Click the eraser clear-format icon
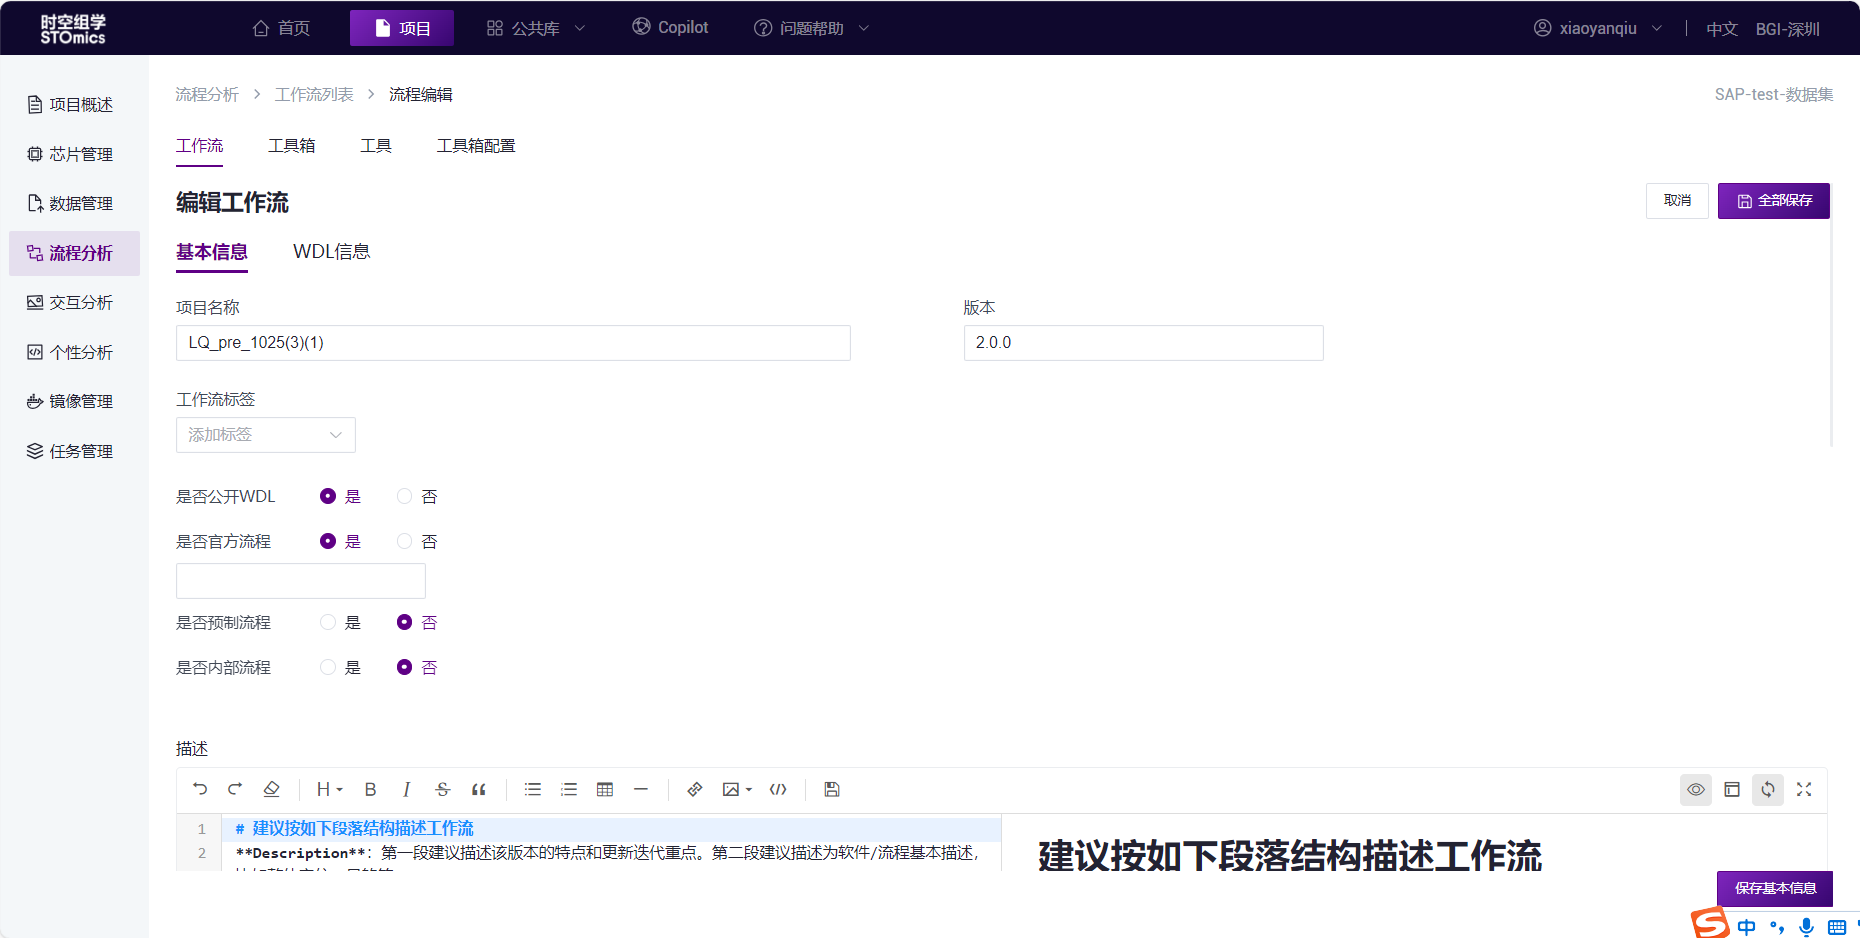Screen dimensions: 1860x938 point(271,789)
